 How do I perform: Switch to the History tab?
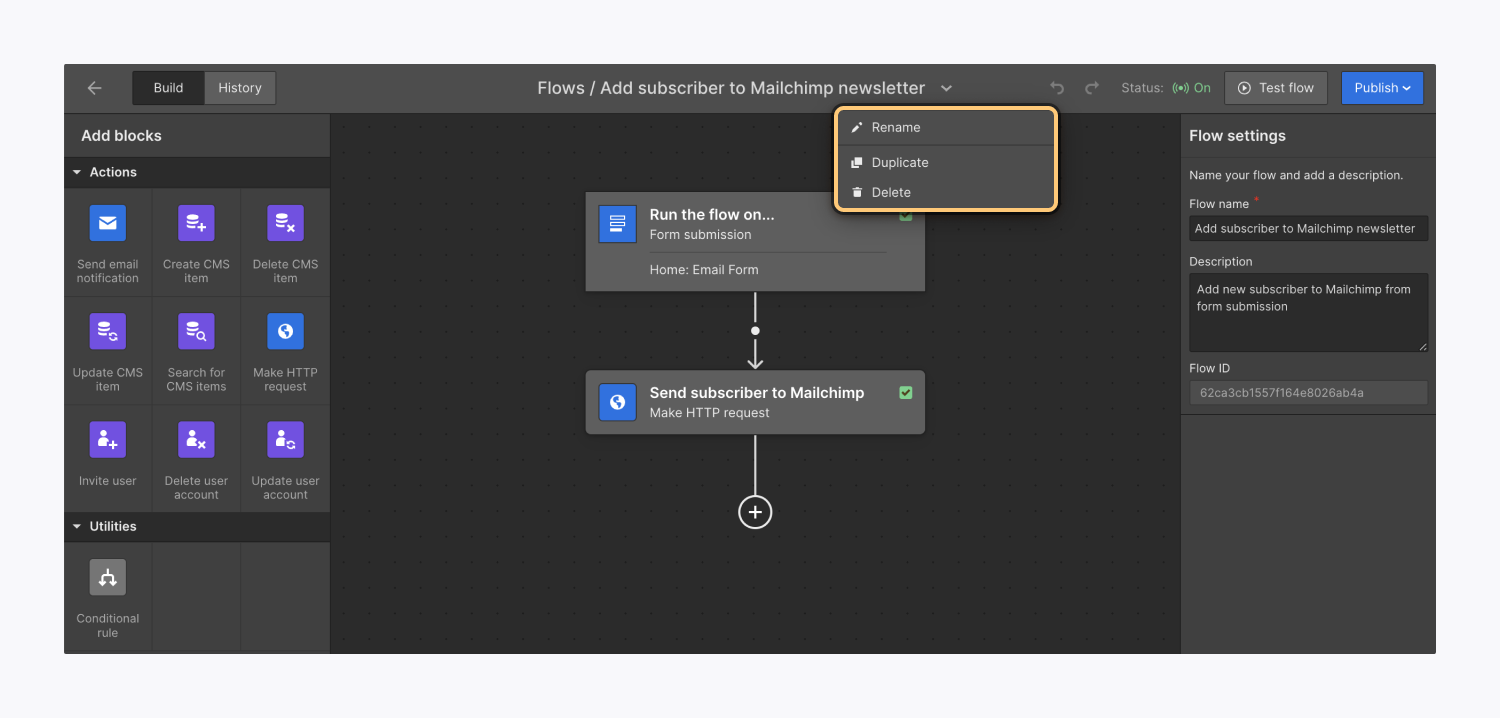(x=239, y=88)
